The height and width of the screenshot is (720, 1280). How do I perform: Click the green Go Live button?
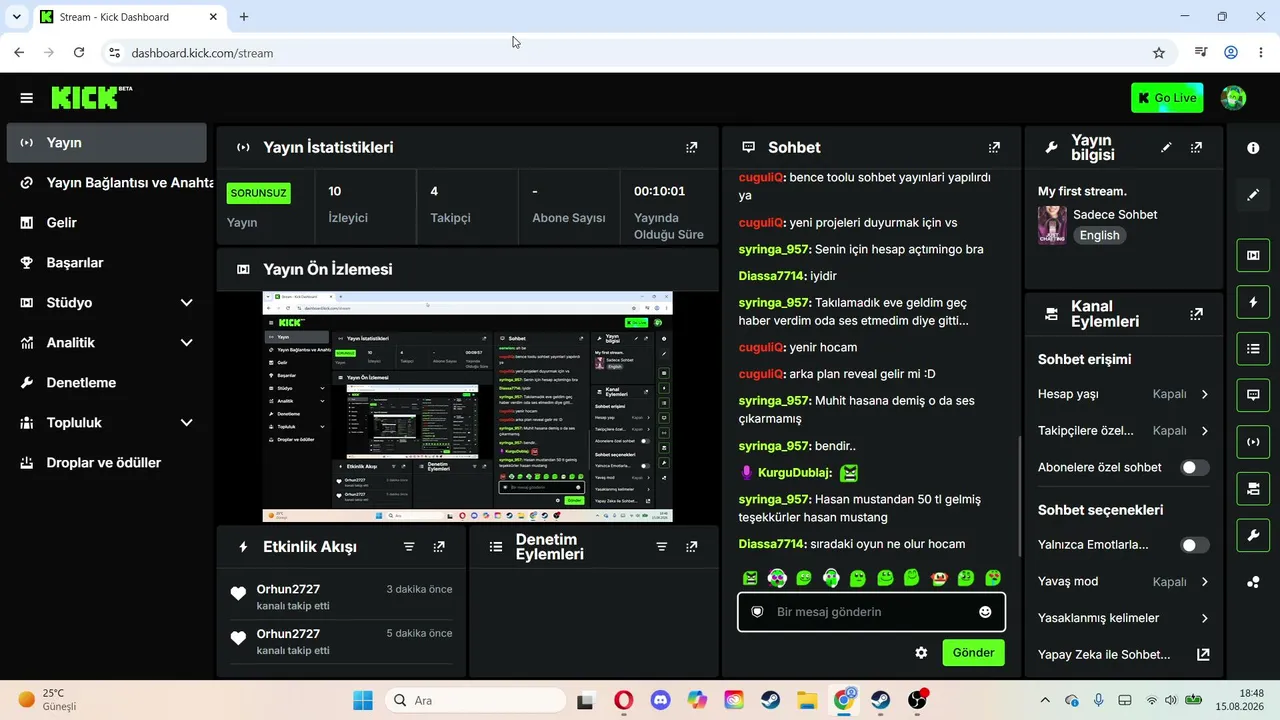pos(1167,98)
